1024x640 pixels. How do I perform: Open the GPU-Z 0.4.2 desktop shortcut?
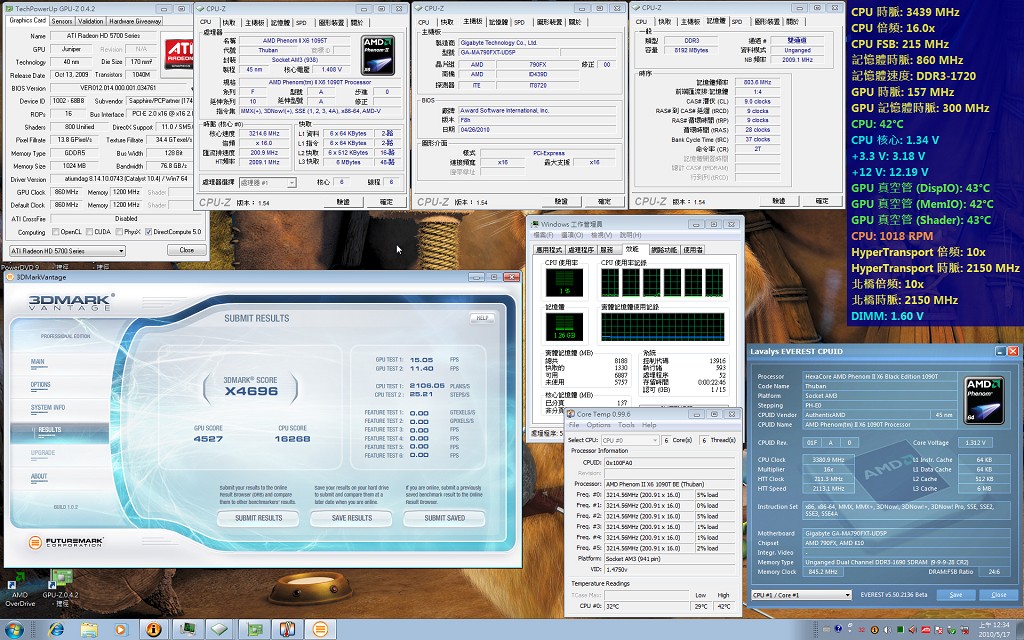(x=61, y=589)
